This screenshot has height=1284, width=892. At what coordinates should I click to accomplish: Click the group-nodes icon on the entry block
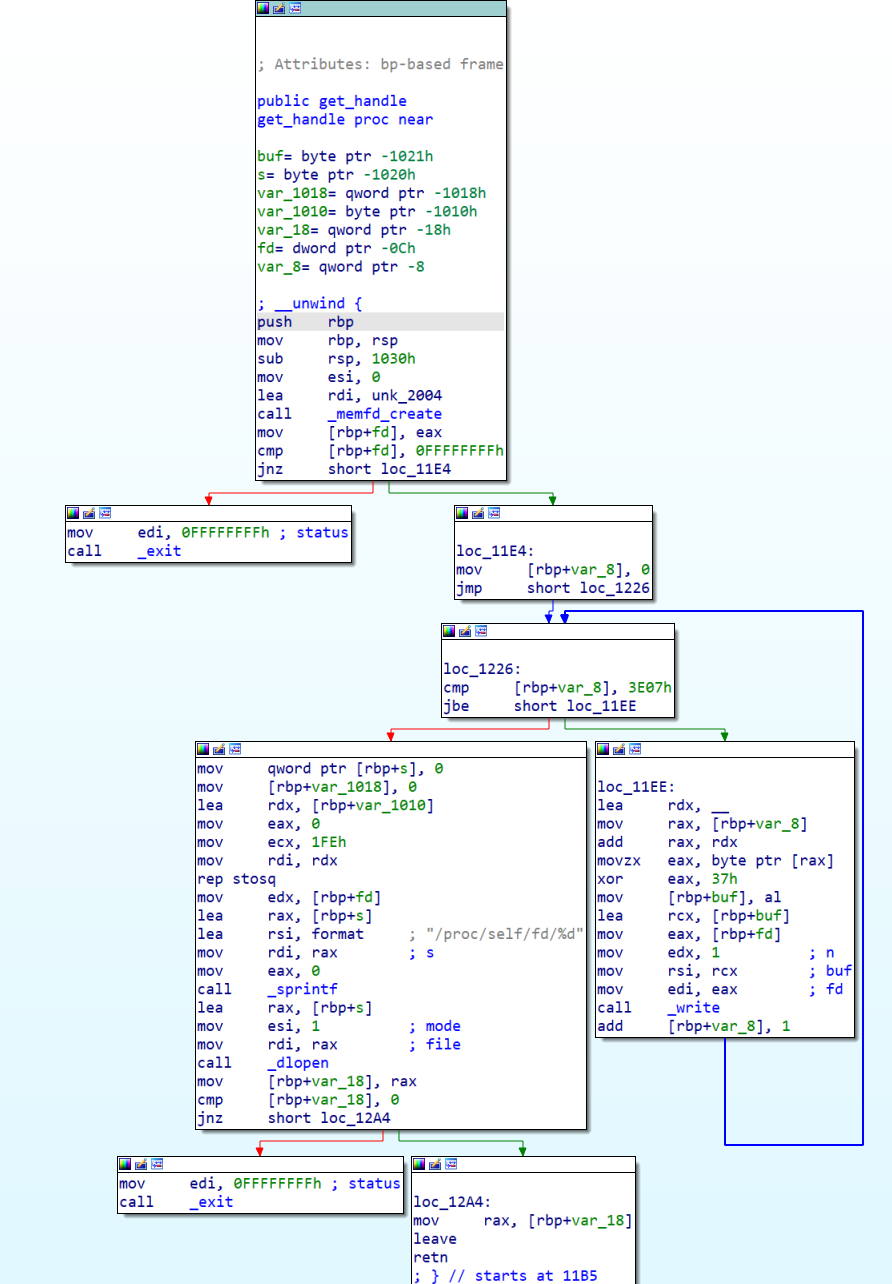[295, 8]
